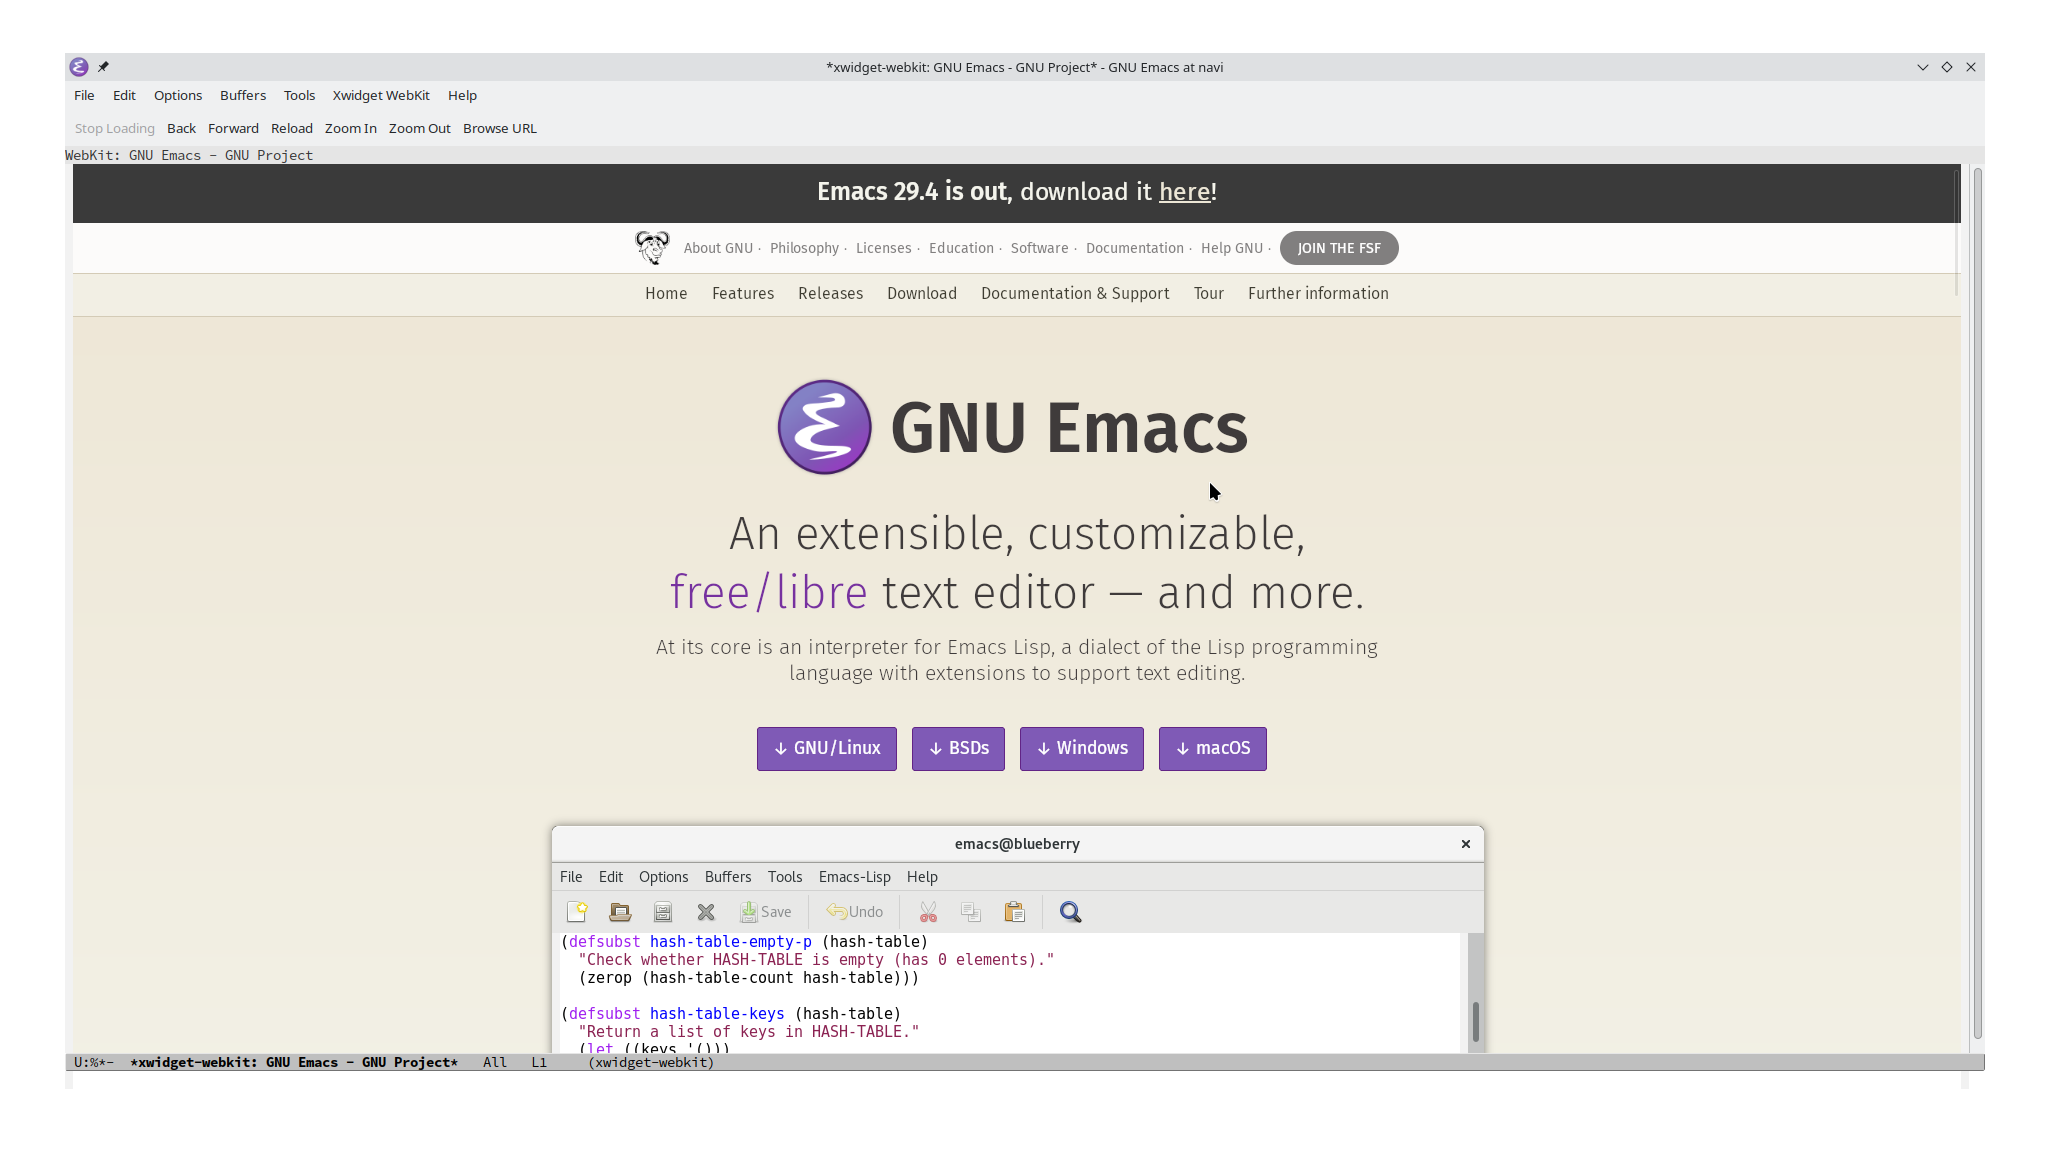Click Zoom Out toolbar item
This screenshot has width=2050, height=1166.
point(420,128)
